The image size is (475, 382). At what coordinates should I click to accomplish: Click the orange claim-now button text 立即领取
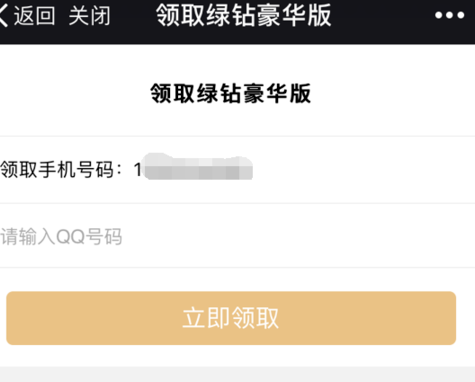coord(231,318)
